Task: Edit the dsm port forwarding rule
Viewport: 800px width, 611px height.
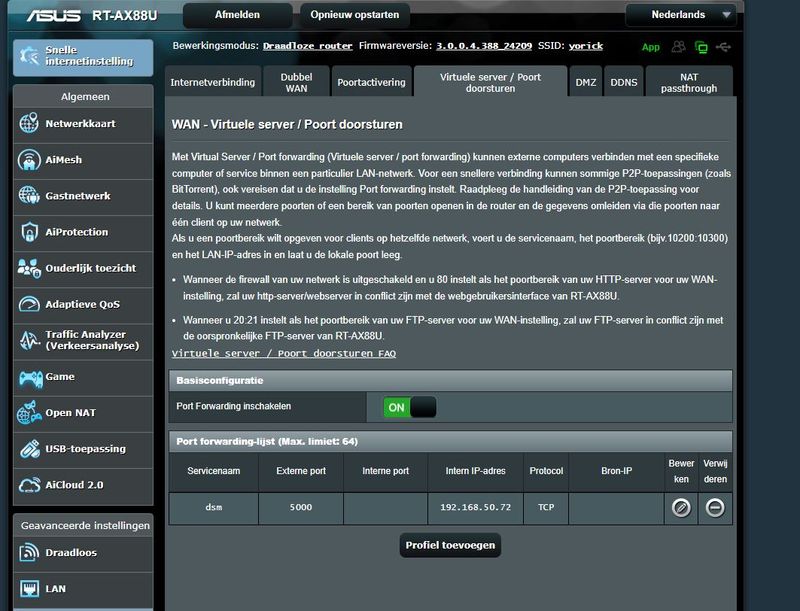Action: [x=681, y=508]
